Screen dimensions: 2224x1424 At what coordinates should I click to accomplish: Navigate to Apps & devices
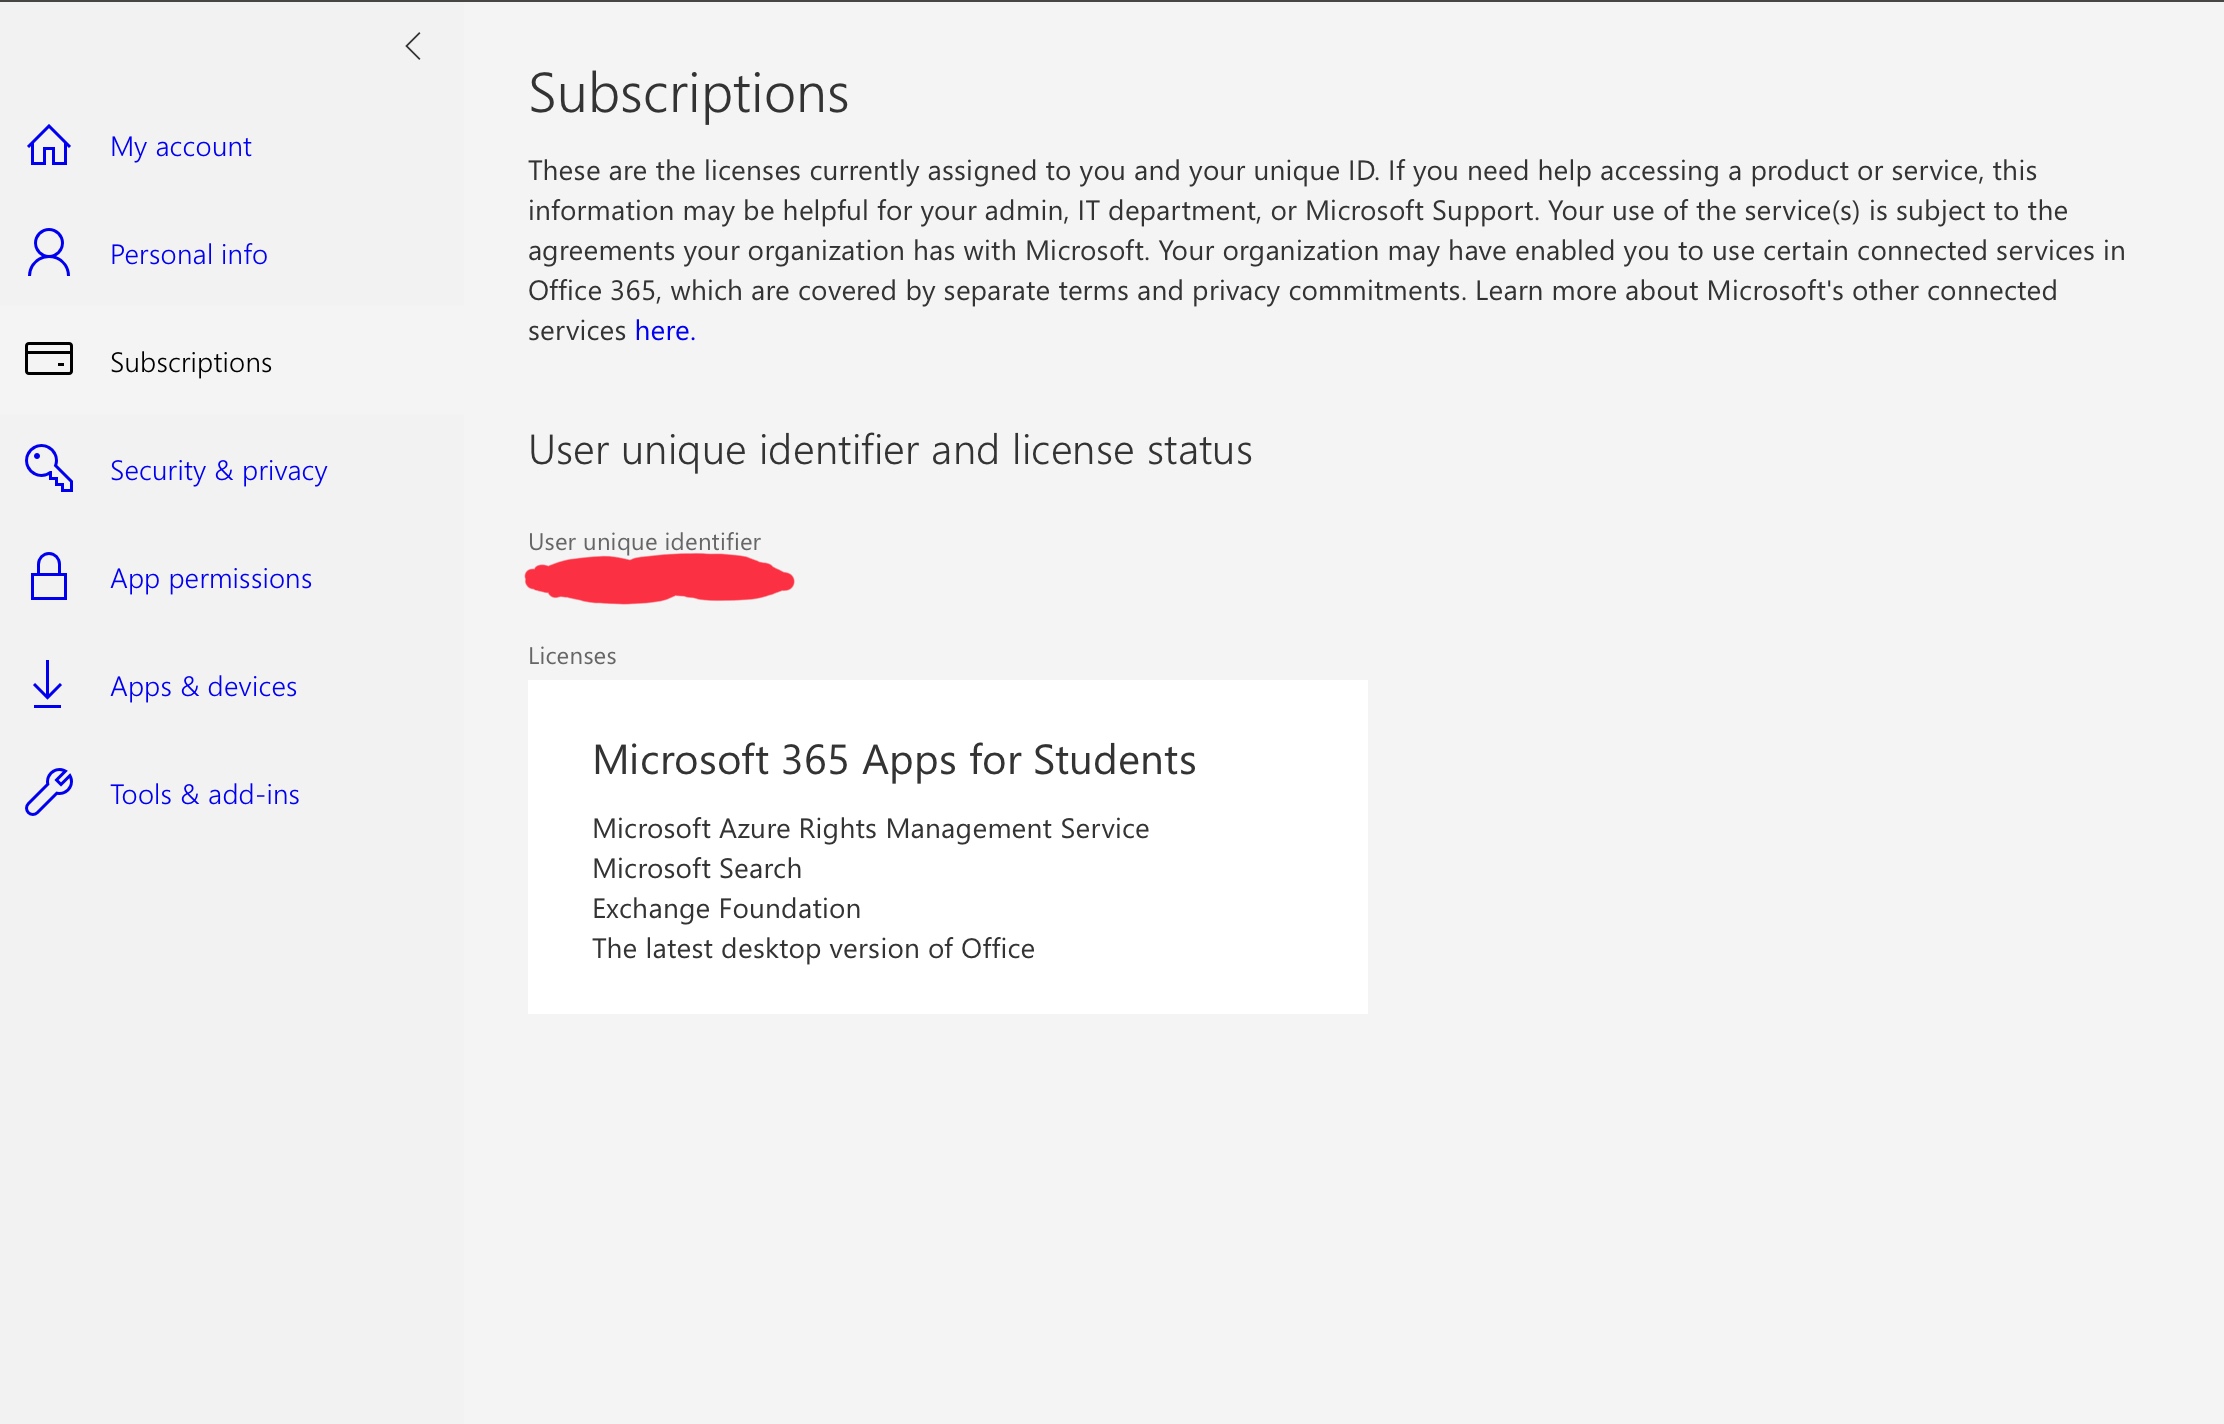point(204,687)
